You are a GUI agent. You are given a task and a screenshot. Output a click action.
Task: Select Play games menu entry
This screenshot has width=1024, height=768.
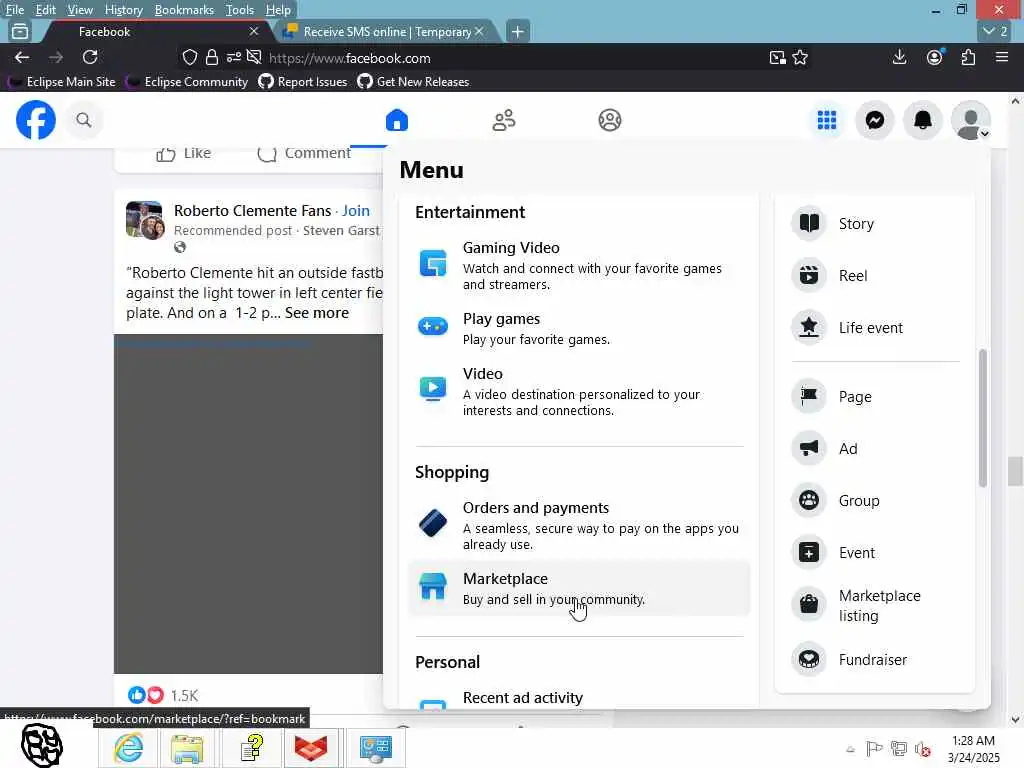click(x=579, y=328)
